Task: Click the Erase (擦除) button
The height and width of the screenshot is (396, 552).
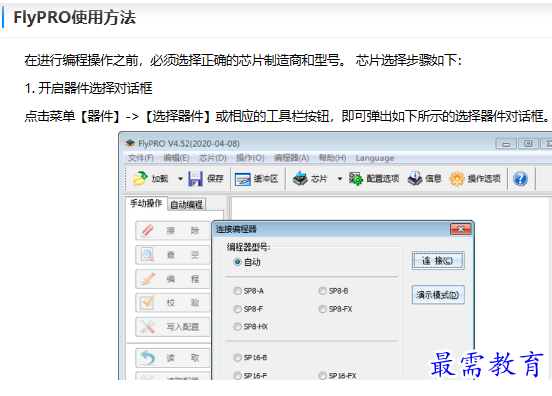Action: tap(172, 231)
